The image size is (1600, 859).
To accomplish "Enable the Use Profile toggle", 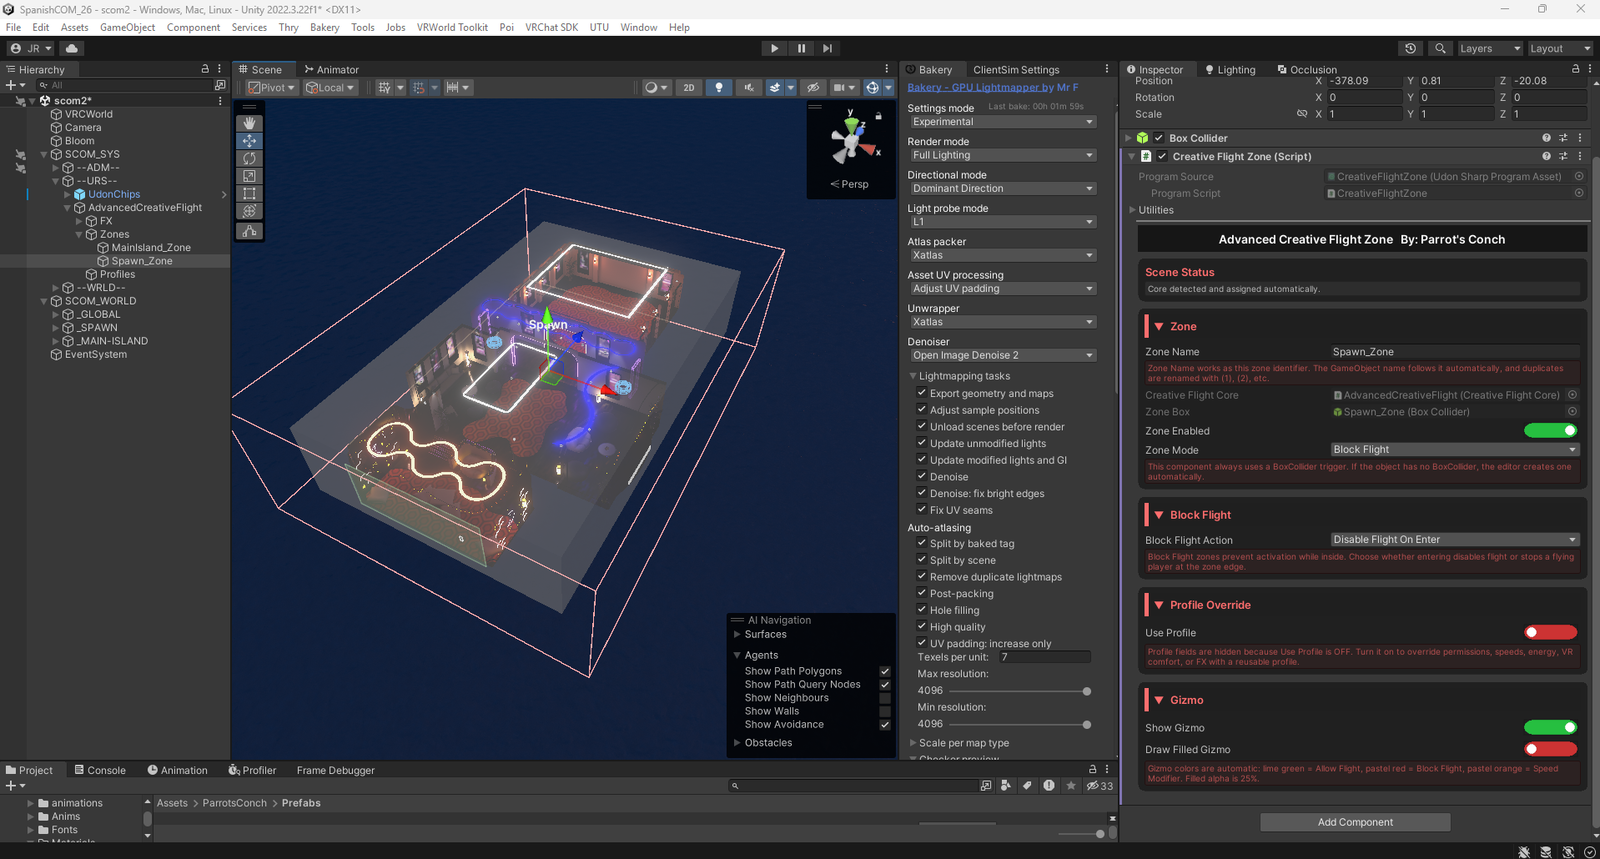I will pos(1550,632).
